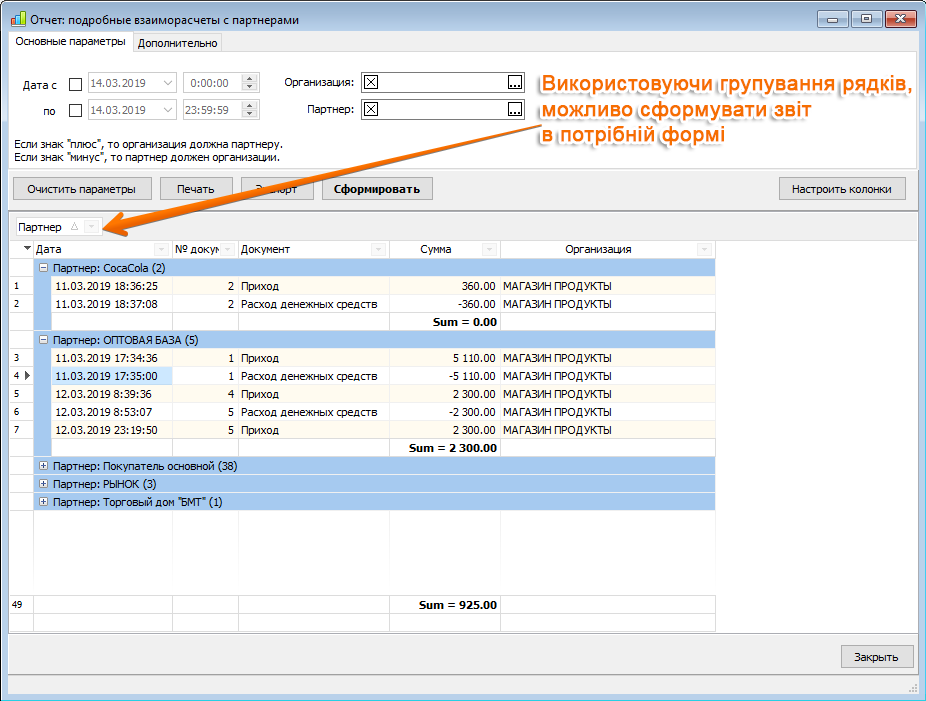Open filter dropdown on № докум column

(228, 249)
